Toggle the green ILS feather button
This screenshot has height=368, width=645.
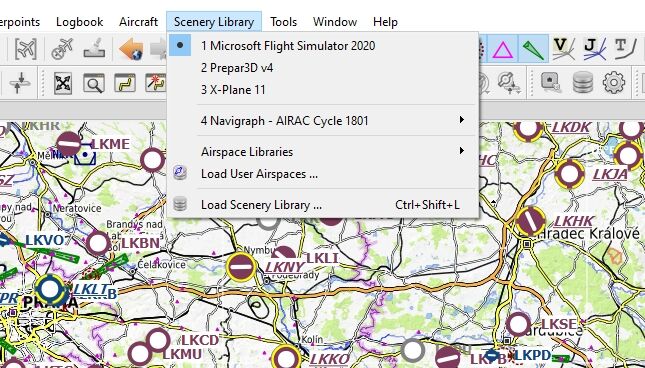click(533, 50)
